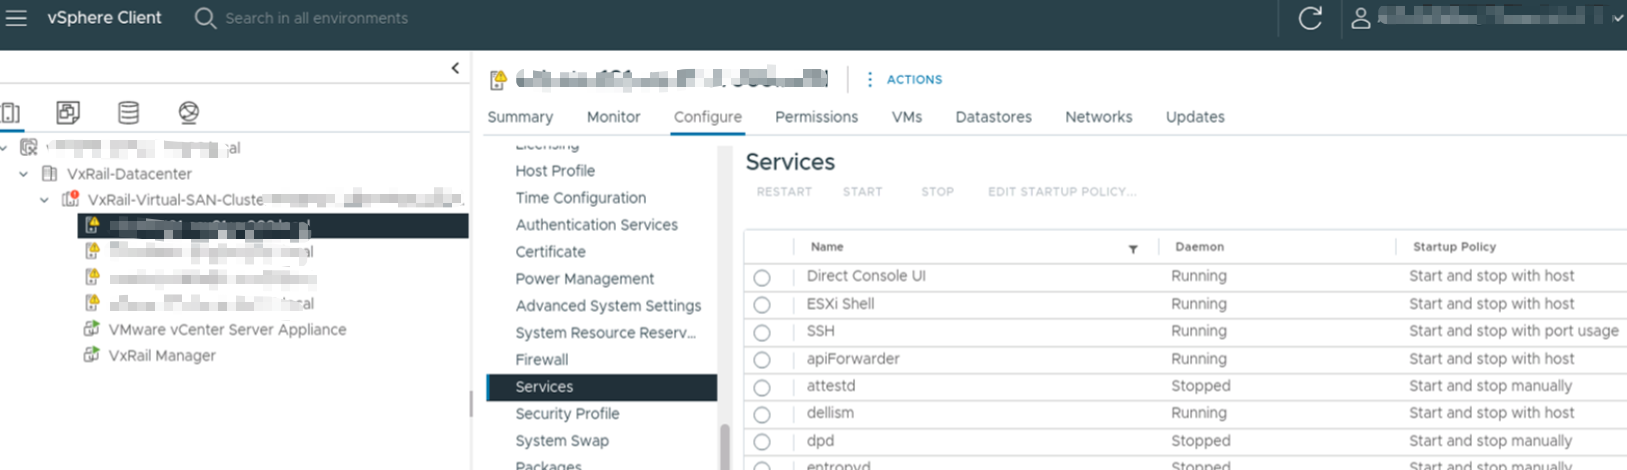Viewport: 1627px width, 470px height.
Task: Click the VxRail Manager VM icon
Action: (x=91, y=355)
